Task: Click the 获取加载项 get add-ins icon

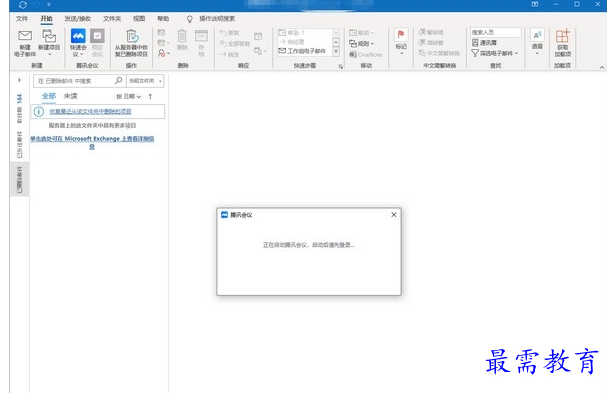Action: point(562,36)
